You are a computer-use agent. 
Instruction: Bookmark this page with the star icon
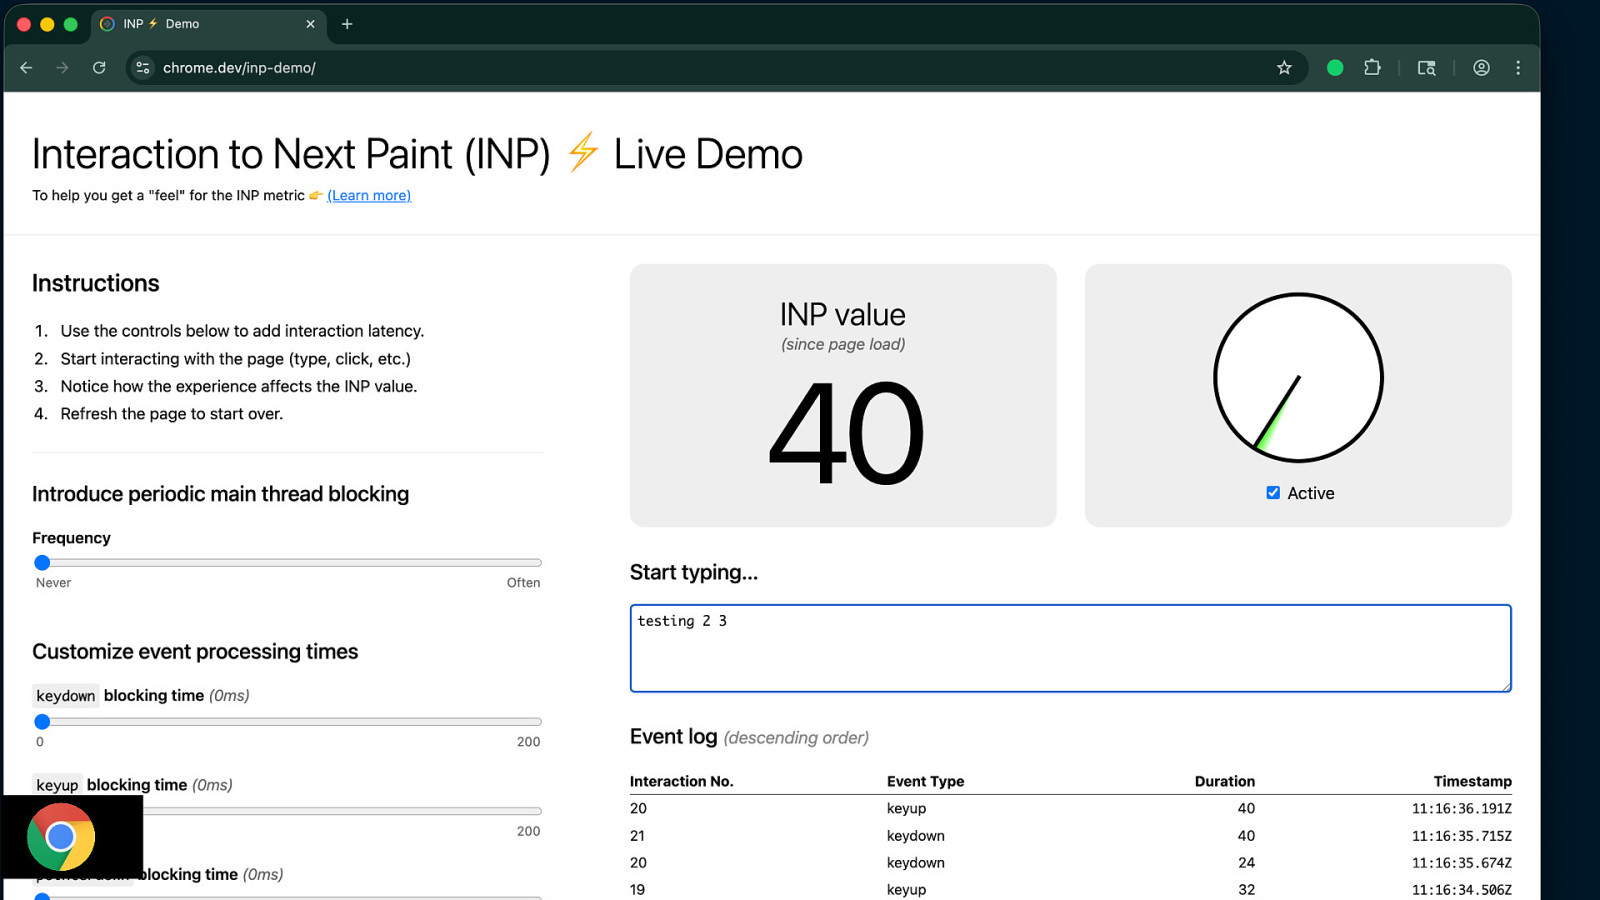(1284, 68)
